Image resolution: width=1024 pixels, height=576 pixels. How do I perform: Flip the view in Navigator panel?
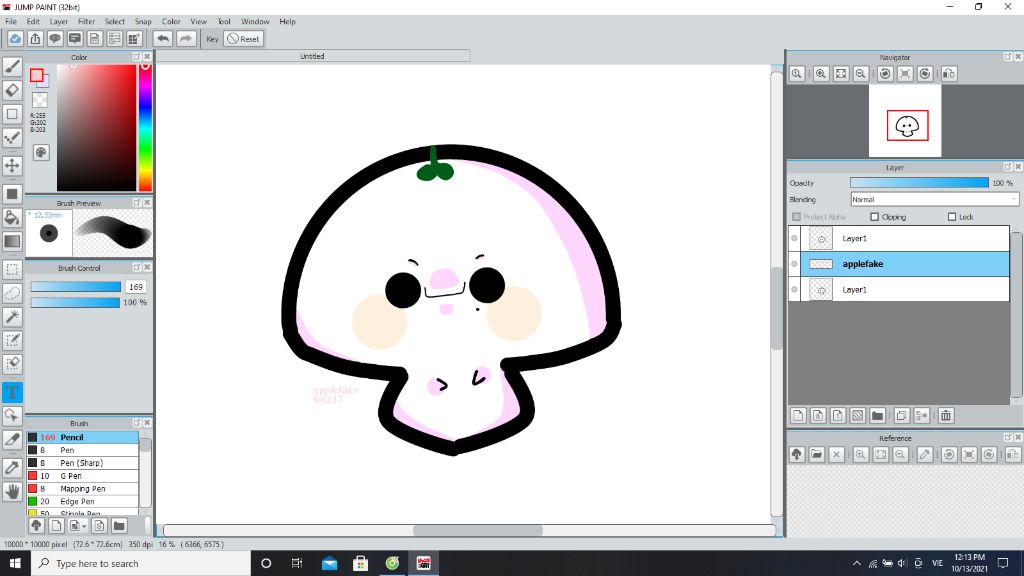click(x=949, y=74)
